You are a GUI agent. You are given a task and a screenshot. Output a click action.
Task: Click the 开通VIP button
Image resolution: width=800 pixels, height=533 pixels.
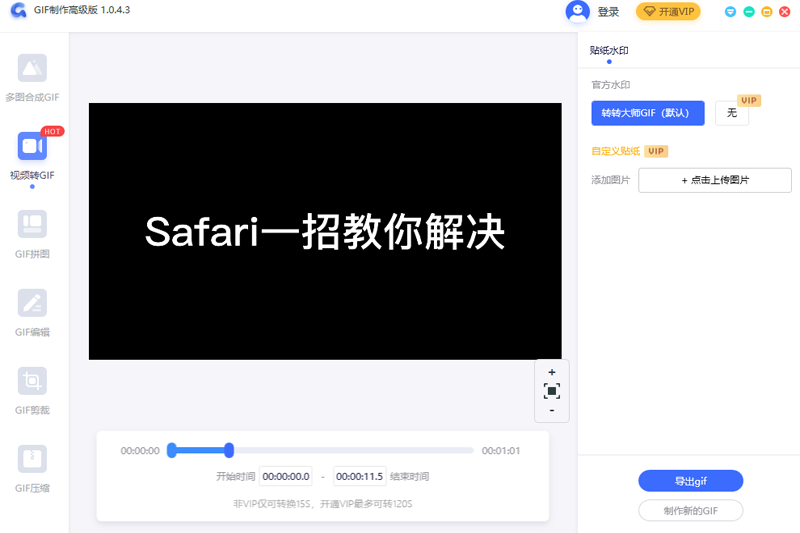(668, 12)
